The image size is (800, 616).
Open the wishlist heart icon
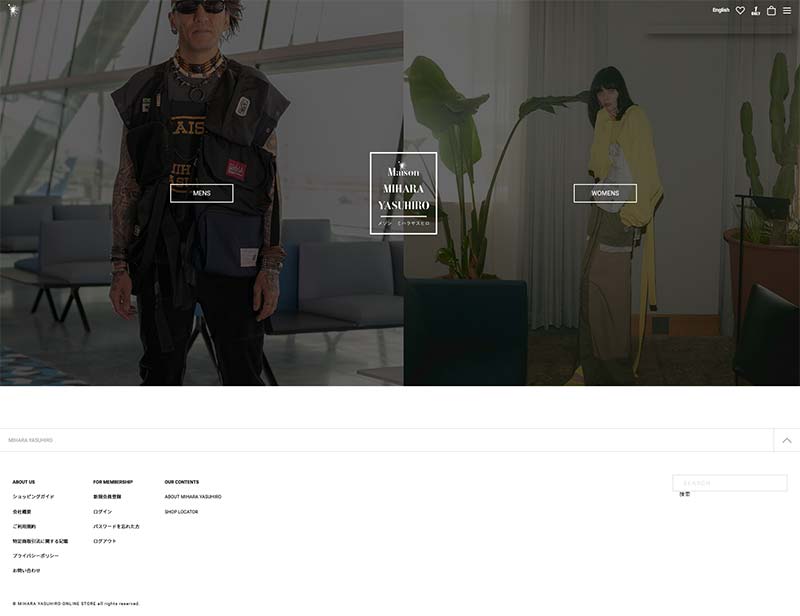(740, 10)
